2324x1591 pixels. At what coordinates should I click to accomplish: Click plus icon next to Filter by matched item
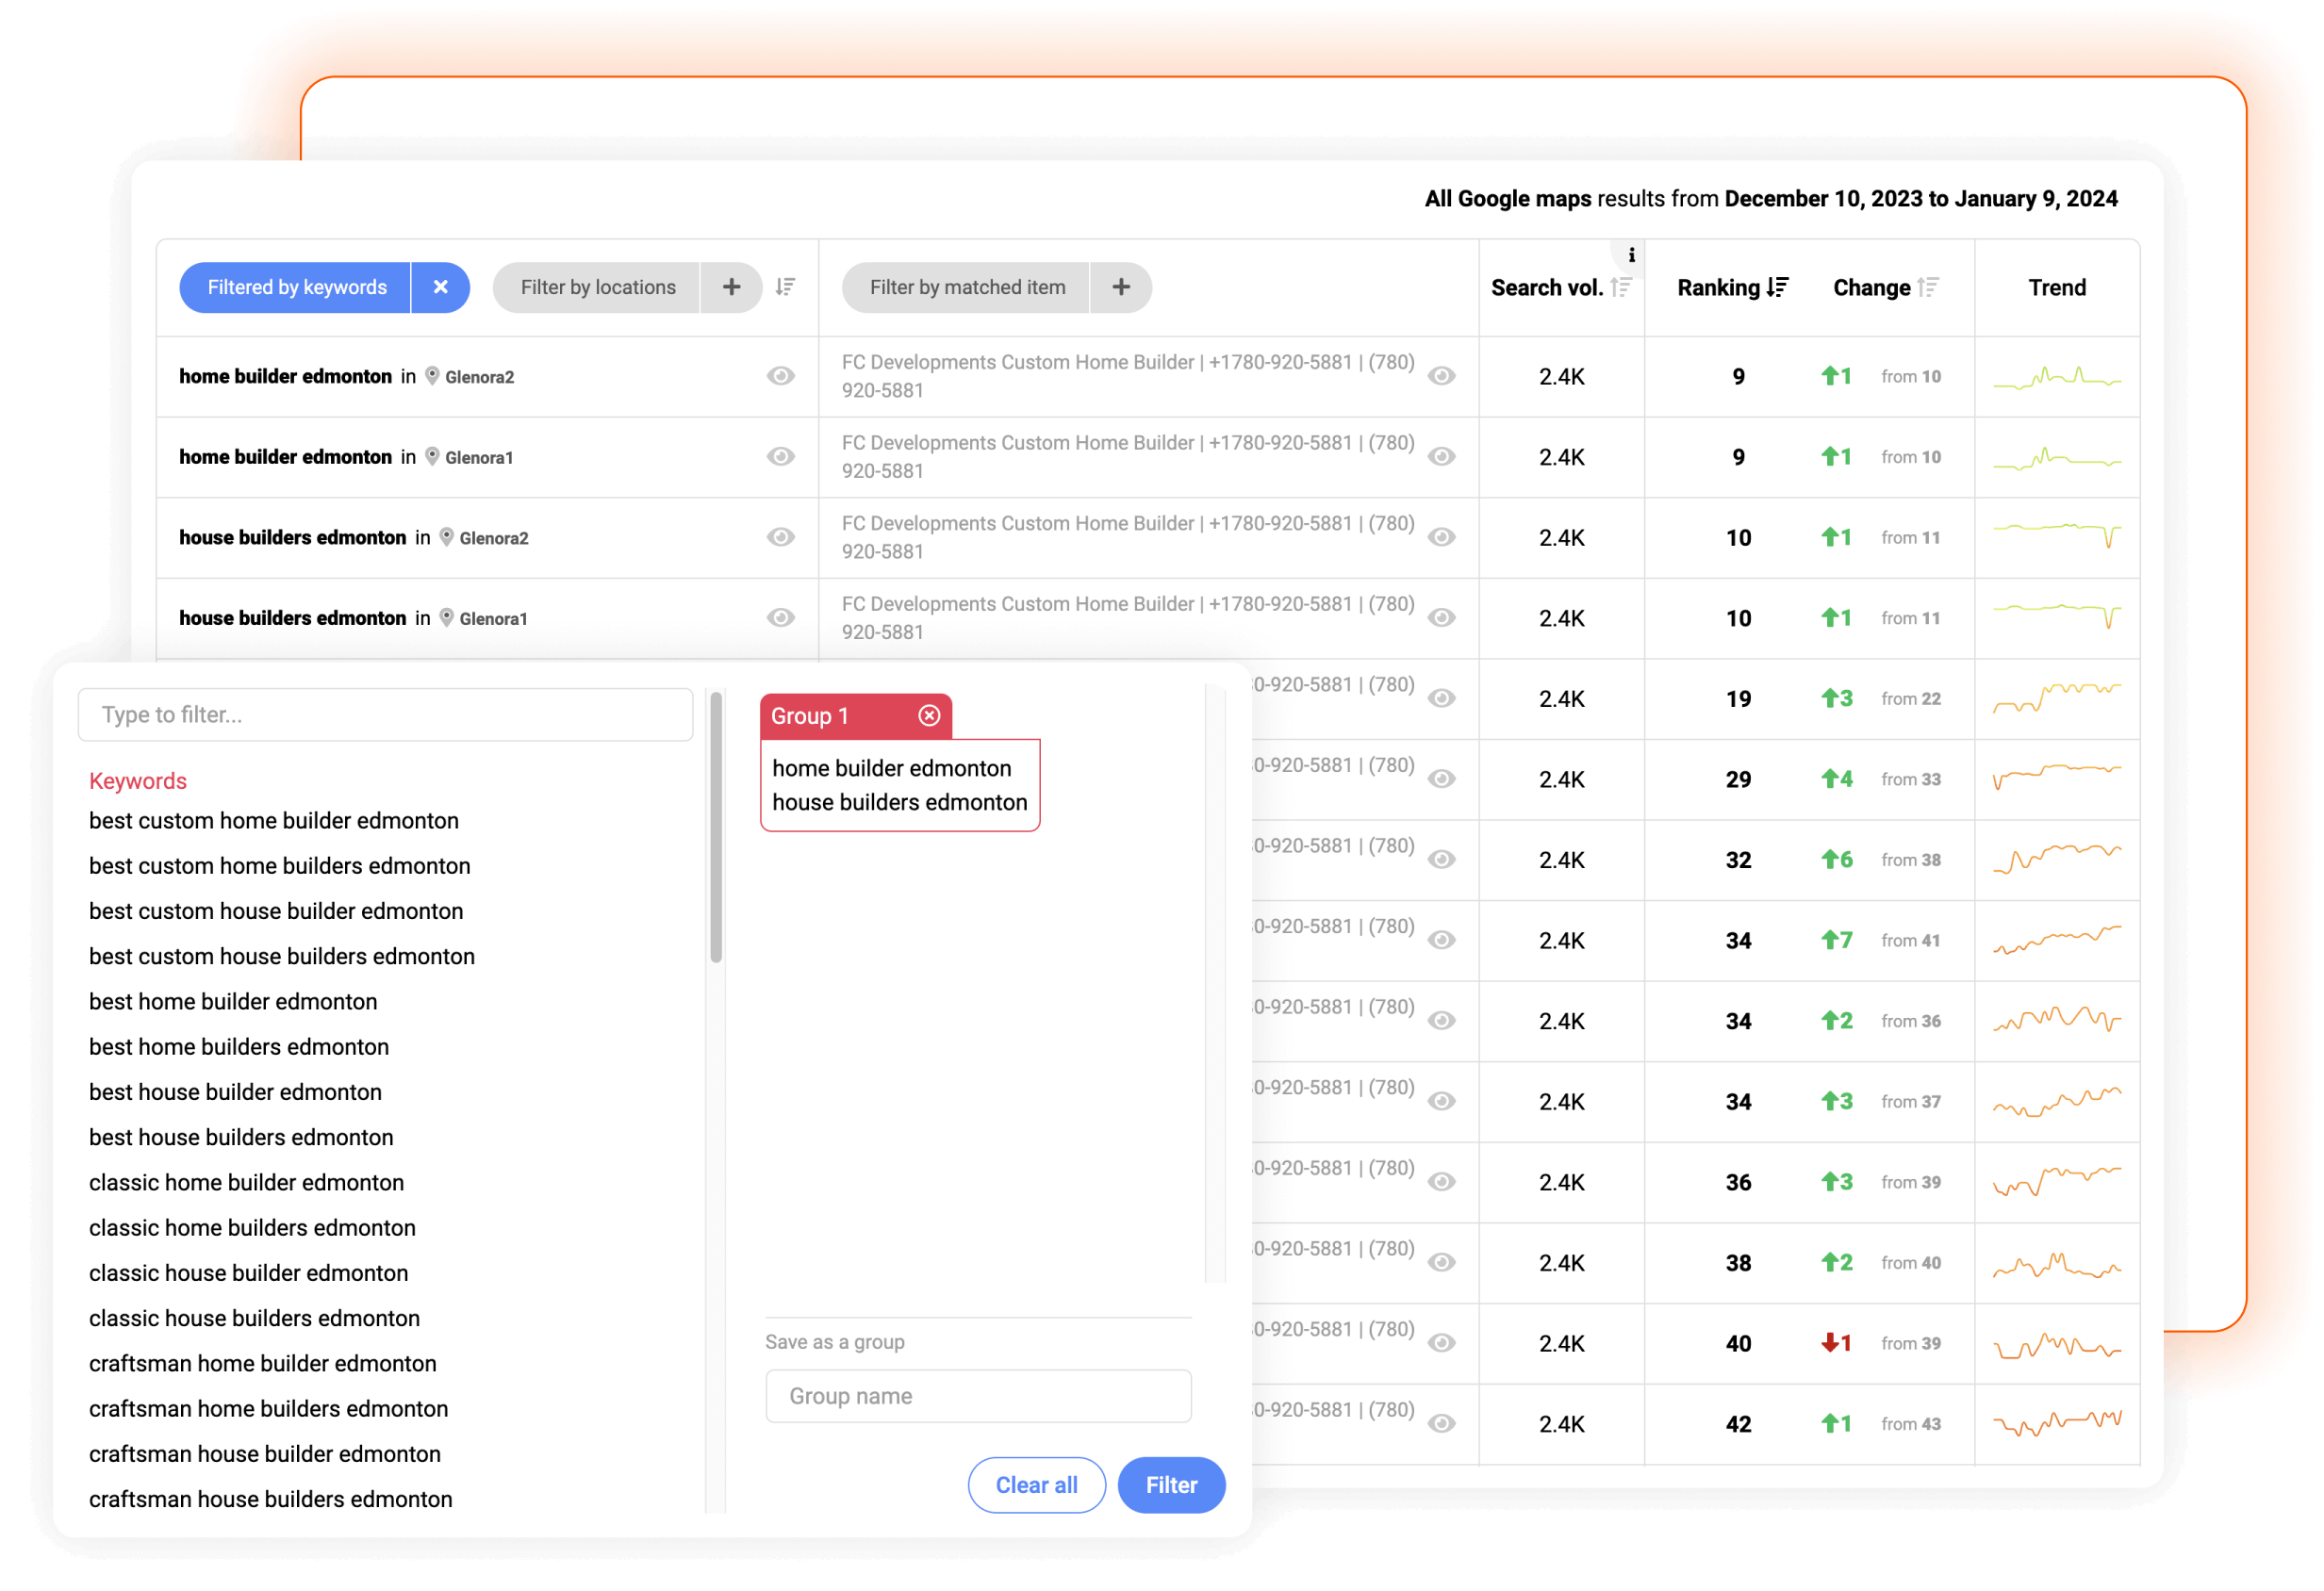[x=1120, y=287]
